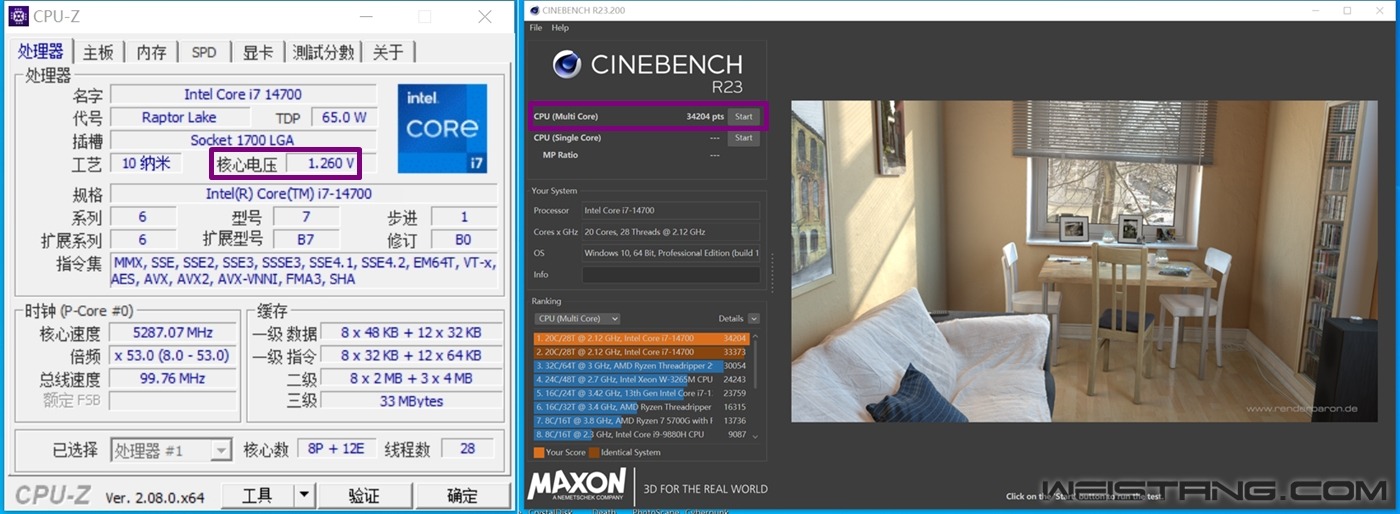Image resolution: width=1400 pixels, height=514 pixels.
Task: Click the 34204 pts multi core score
Action: (x=705, y=117)
